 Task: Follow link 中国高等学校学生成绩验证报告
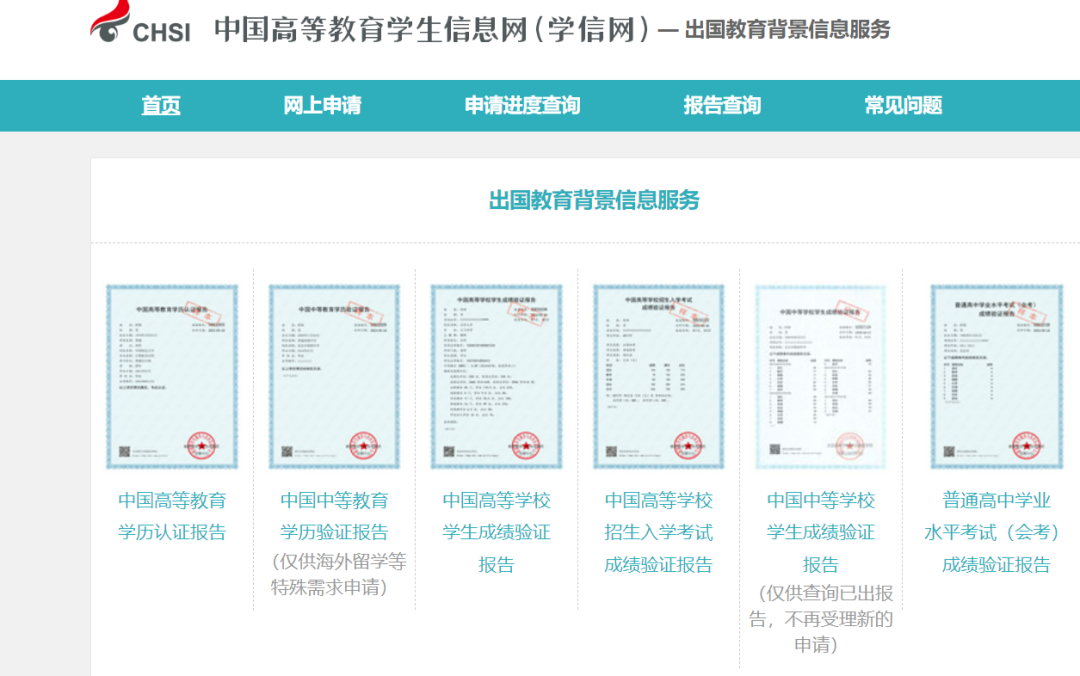[x=497, y=533]
